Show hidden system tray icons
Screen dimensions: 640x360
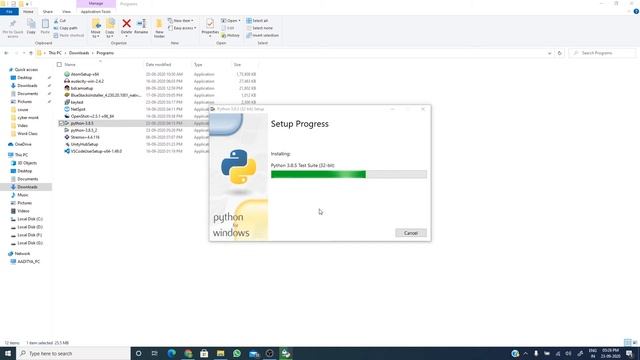click(x=526, y=353)
